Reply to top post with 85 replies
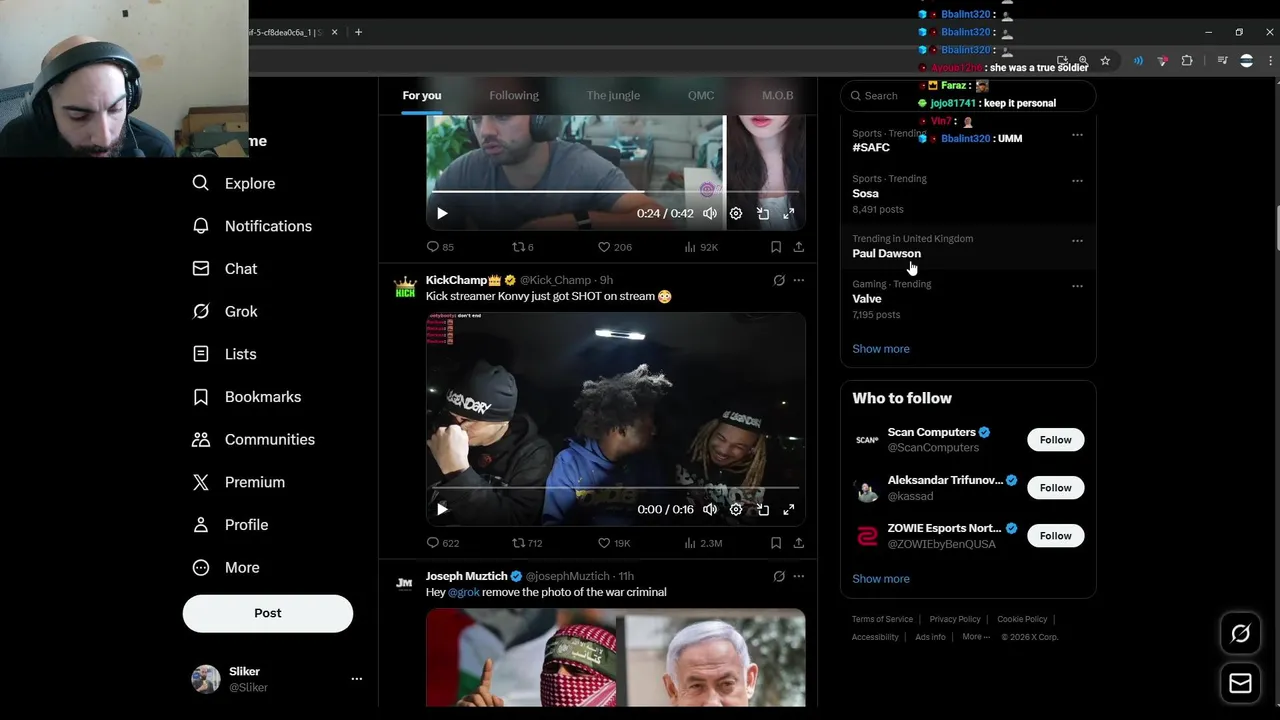This screenshot has height=720, width=1280. [440, 247]
